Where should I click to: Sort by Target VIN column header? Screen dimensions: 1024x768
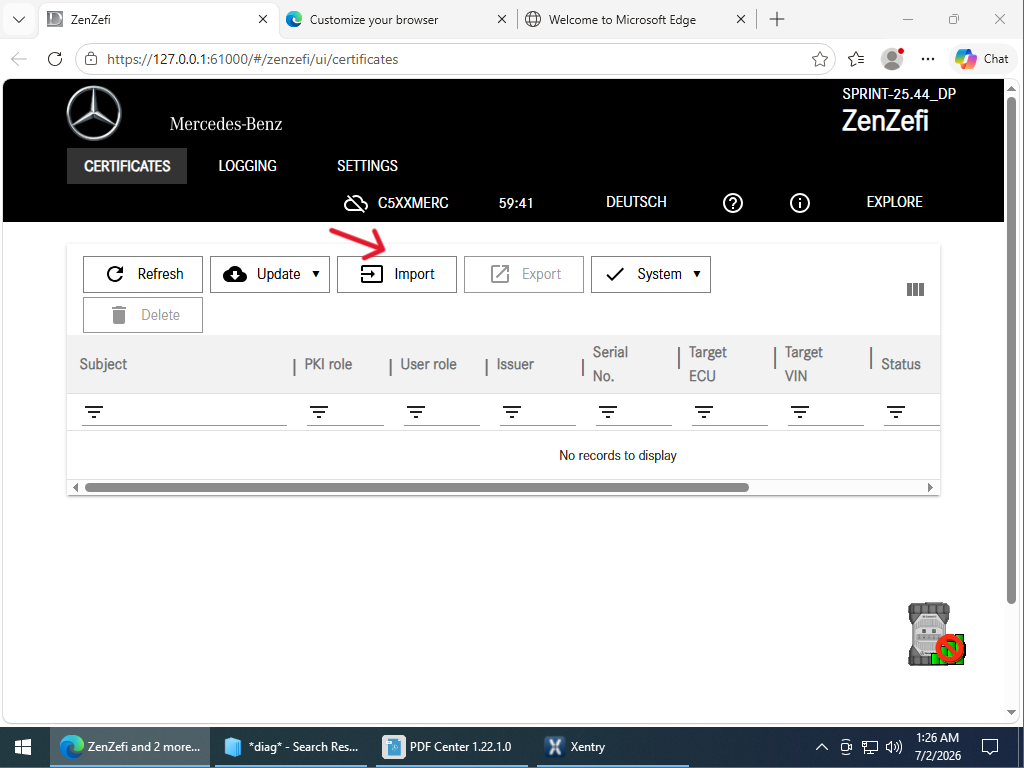tap(803, 364)
